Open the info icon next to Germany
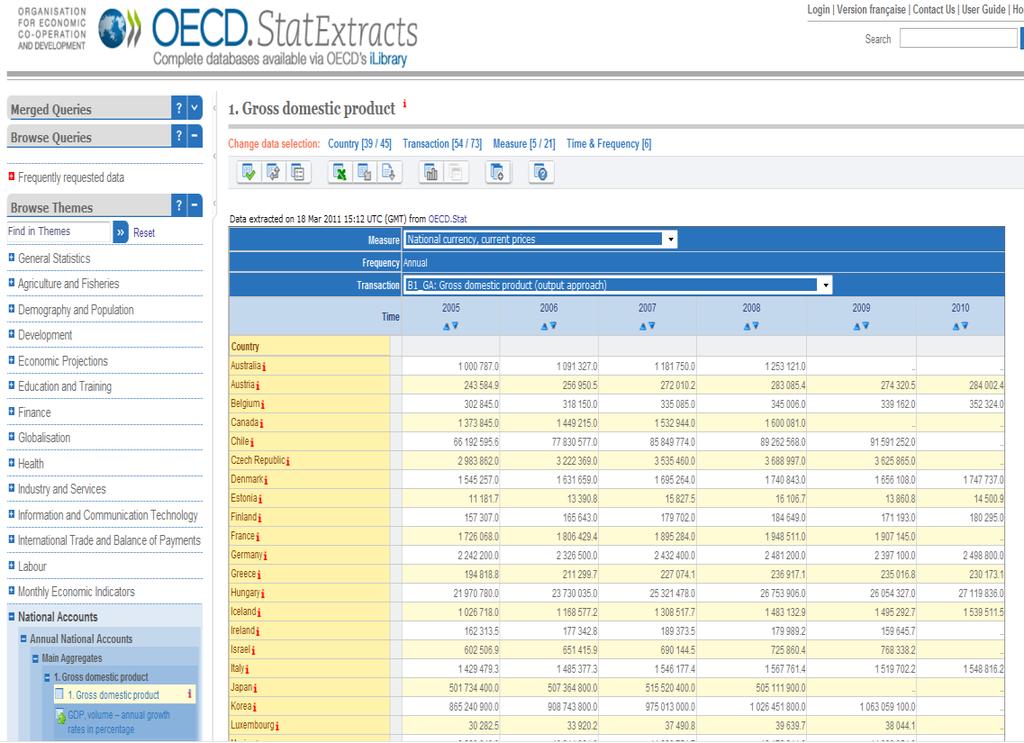The image size is (1024, 743). tap(265, 556)
